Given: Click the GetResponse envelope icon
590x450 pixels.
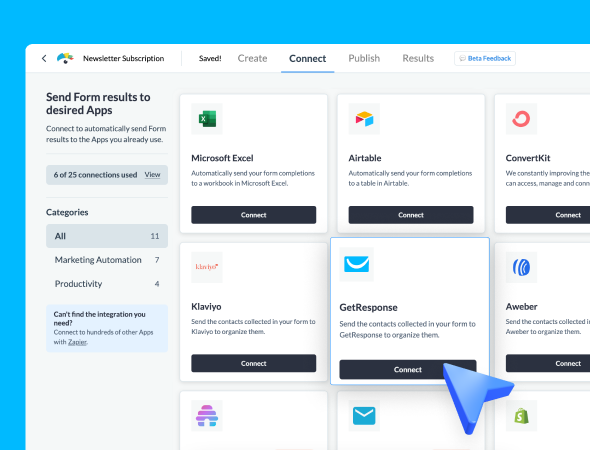Looking at the screenshot, I should [357, 264].
